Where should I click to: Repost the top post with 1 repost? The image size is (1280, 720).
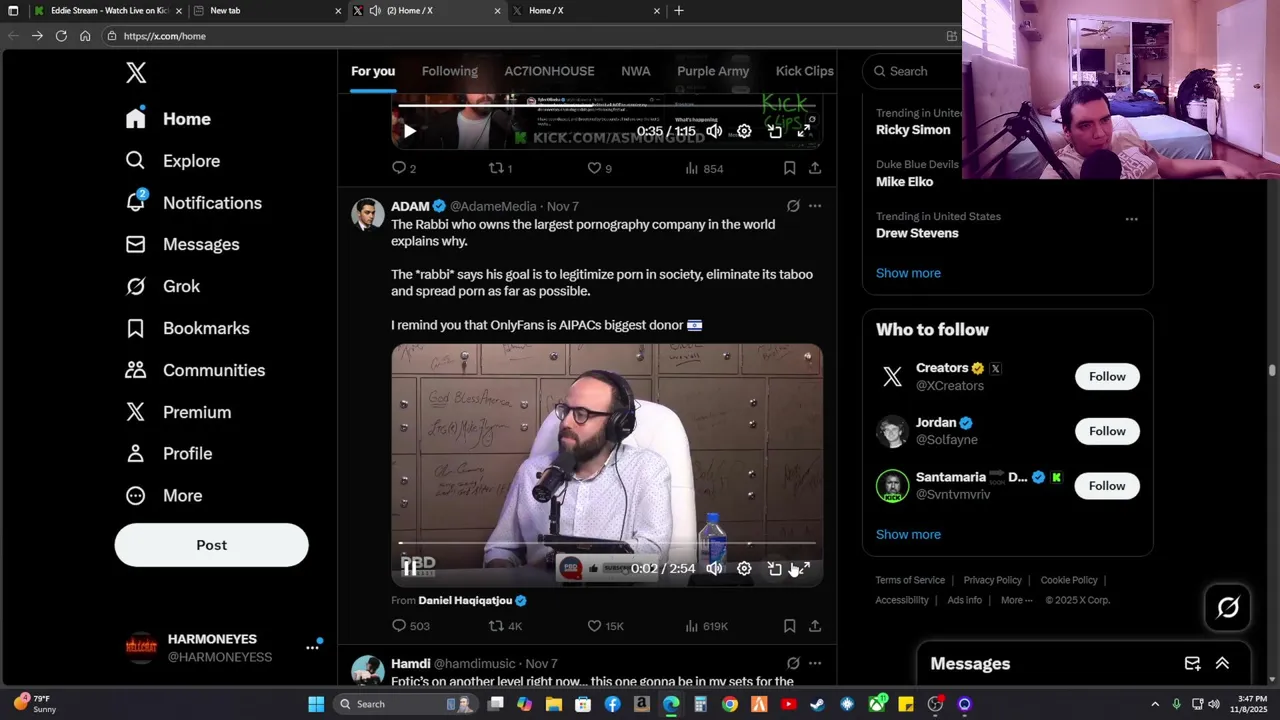pos(500,168)
